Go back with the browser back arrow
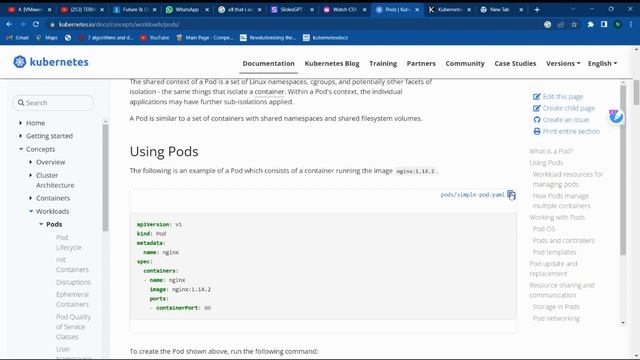 point(9,24)
